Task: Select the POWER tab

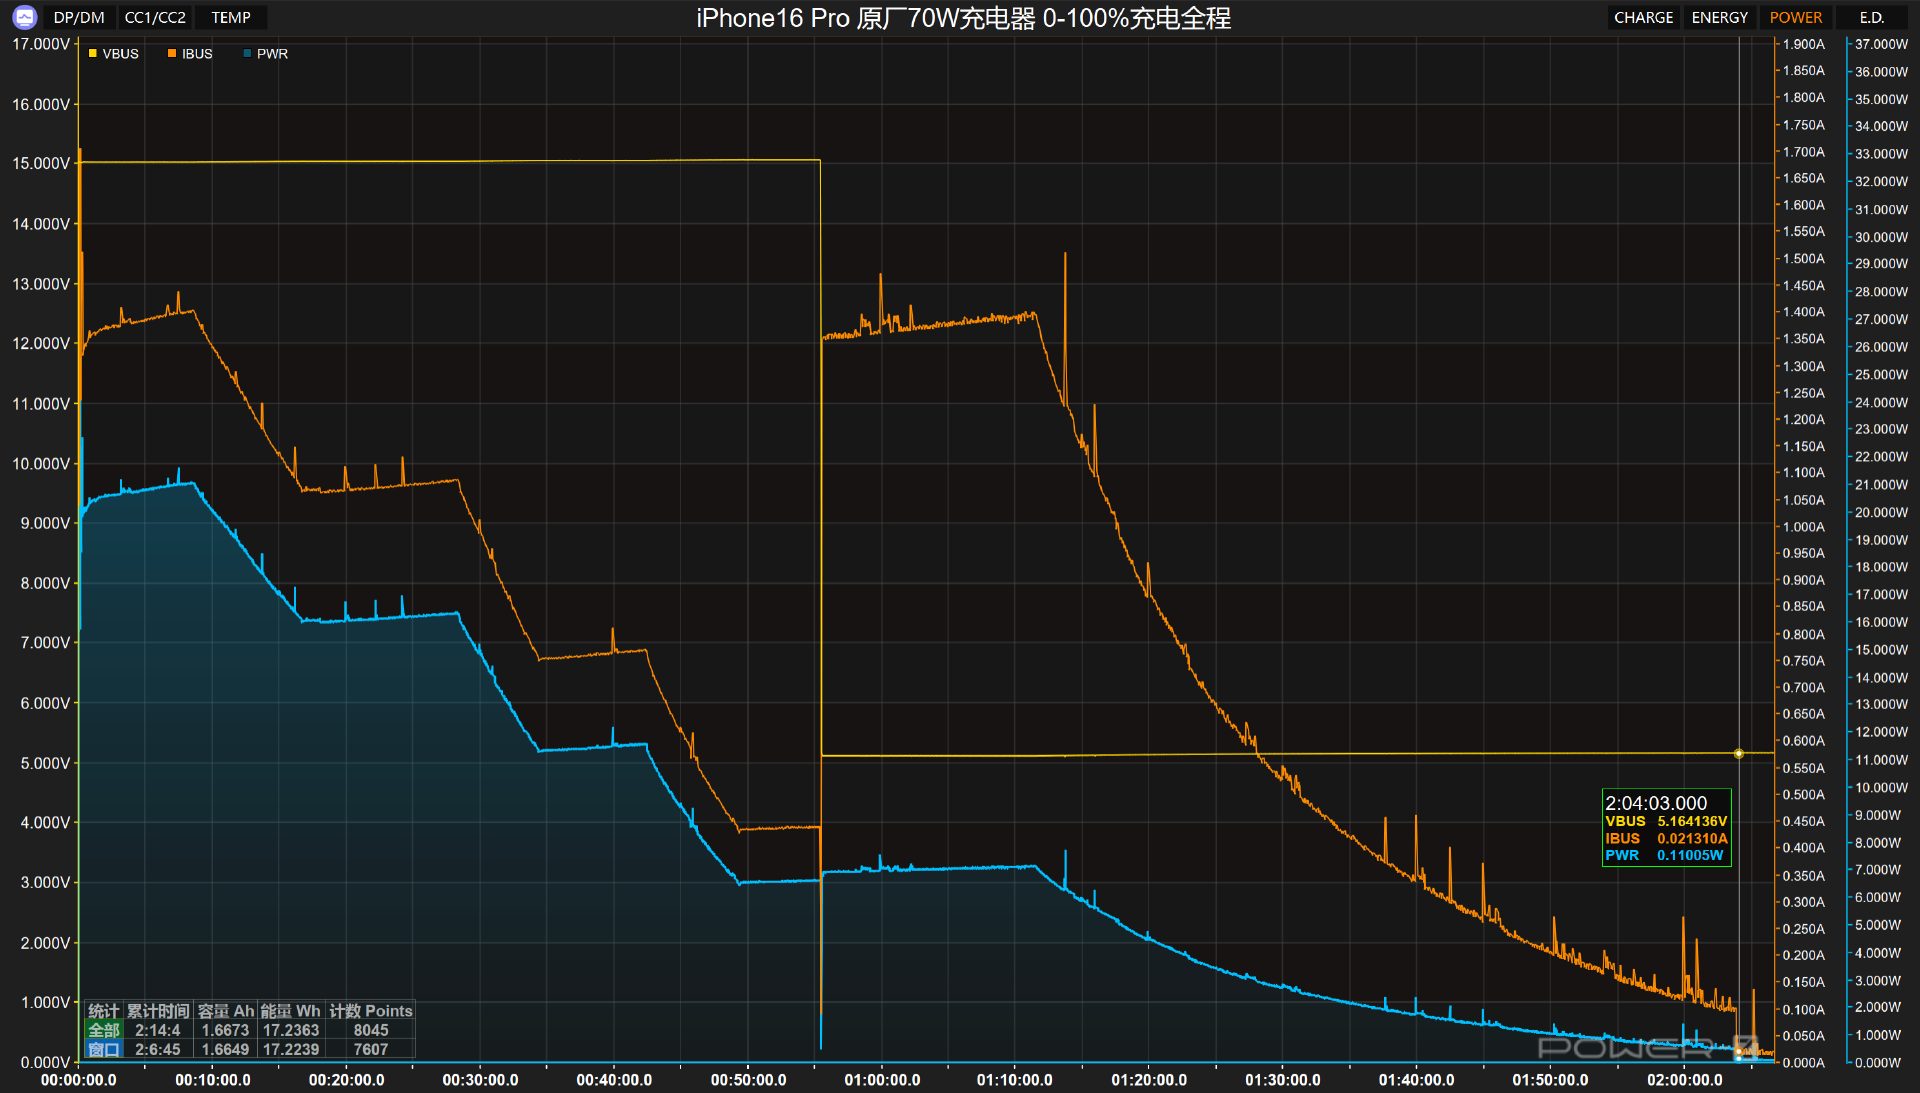Action: (x=1795, y=17)
